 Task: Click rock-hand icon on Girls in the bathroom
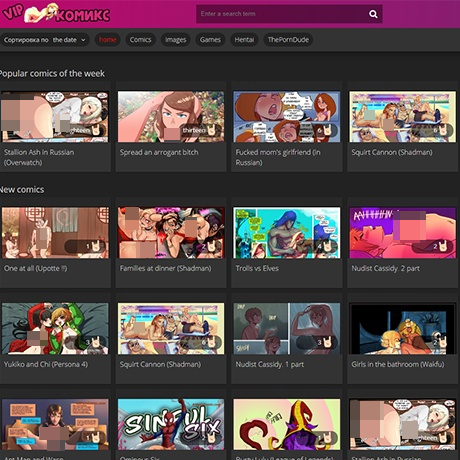pos(443,342)
